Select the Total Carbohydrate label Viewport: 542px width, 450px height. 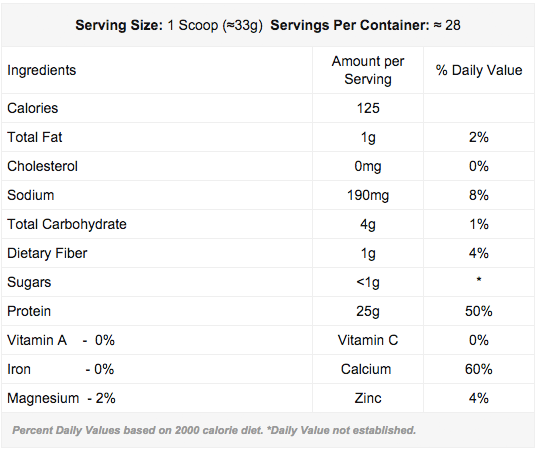pos(67,224)
